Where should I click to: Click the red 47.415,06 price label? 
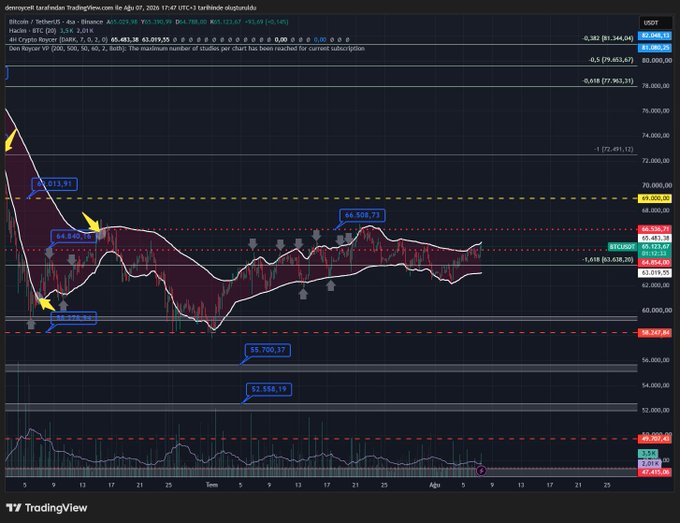[x=655, y=472]
